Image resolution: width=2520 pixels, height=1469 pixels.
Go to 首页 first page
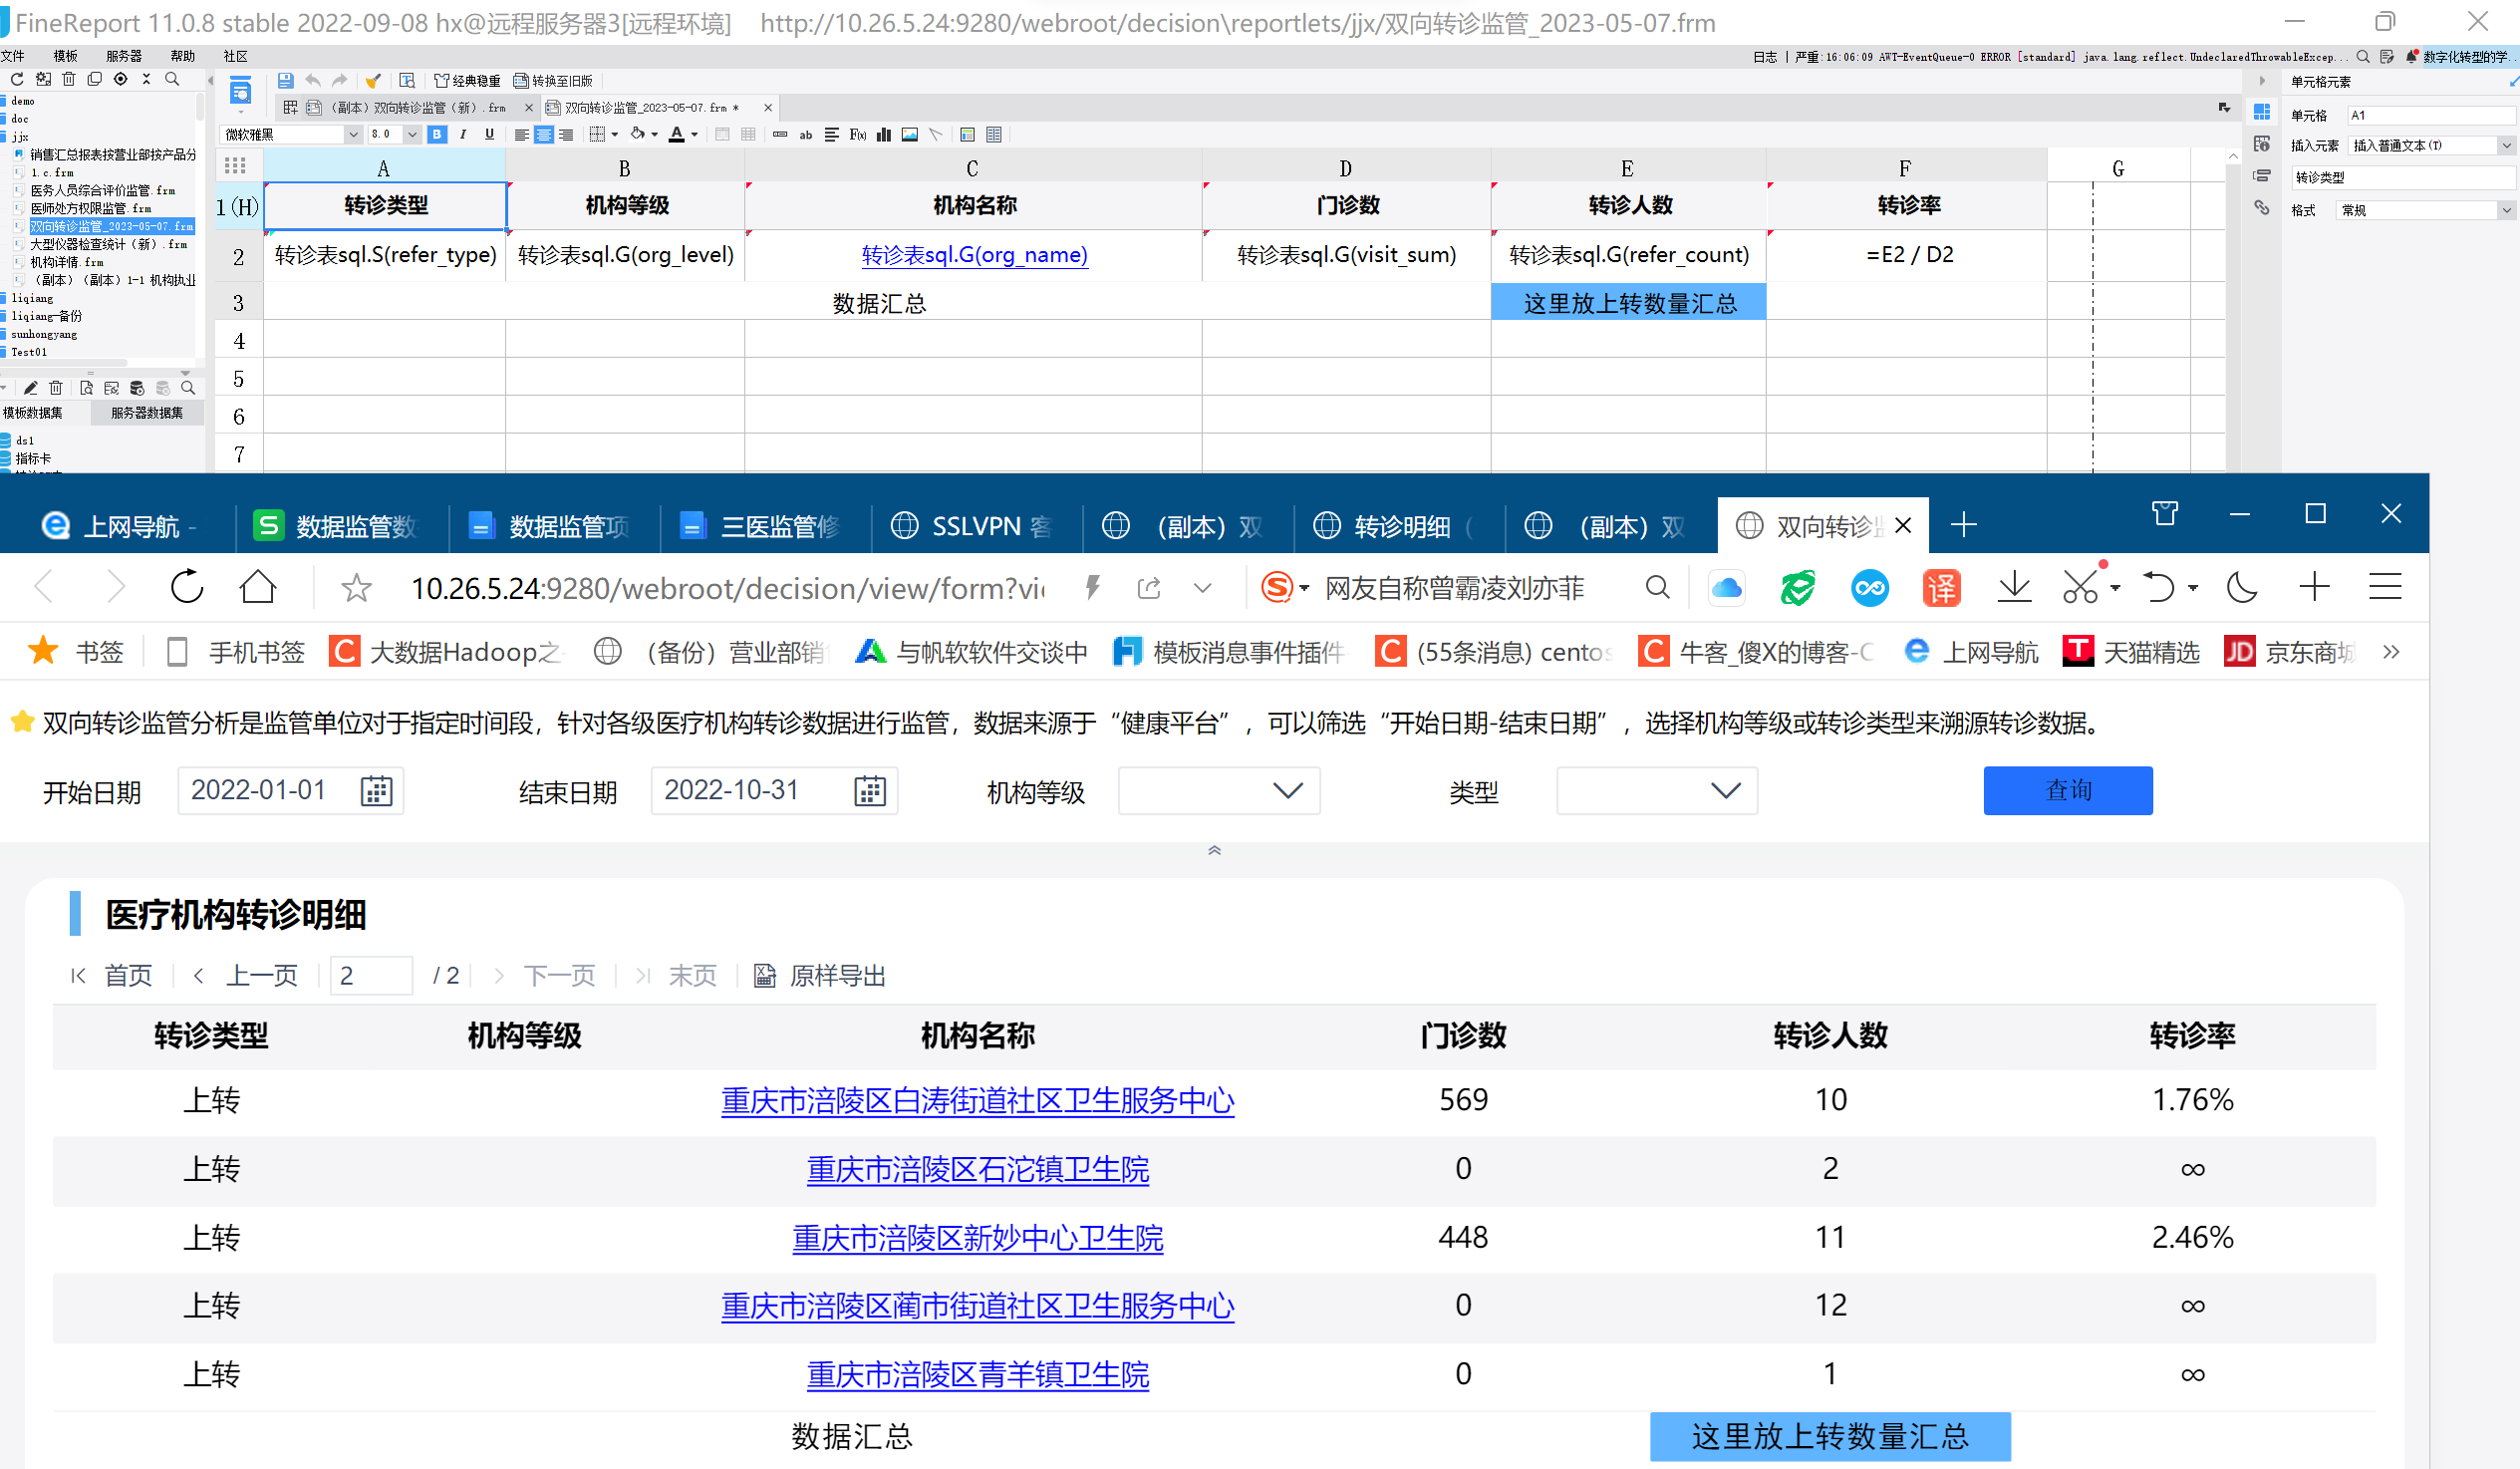point(112,975)
